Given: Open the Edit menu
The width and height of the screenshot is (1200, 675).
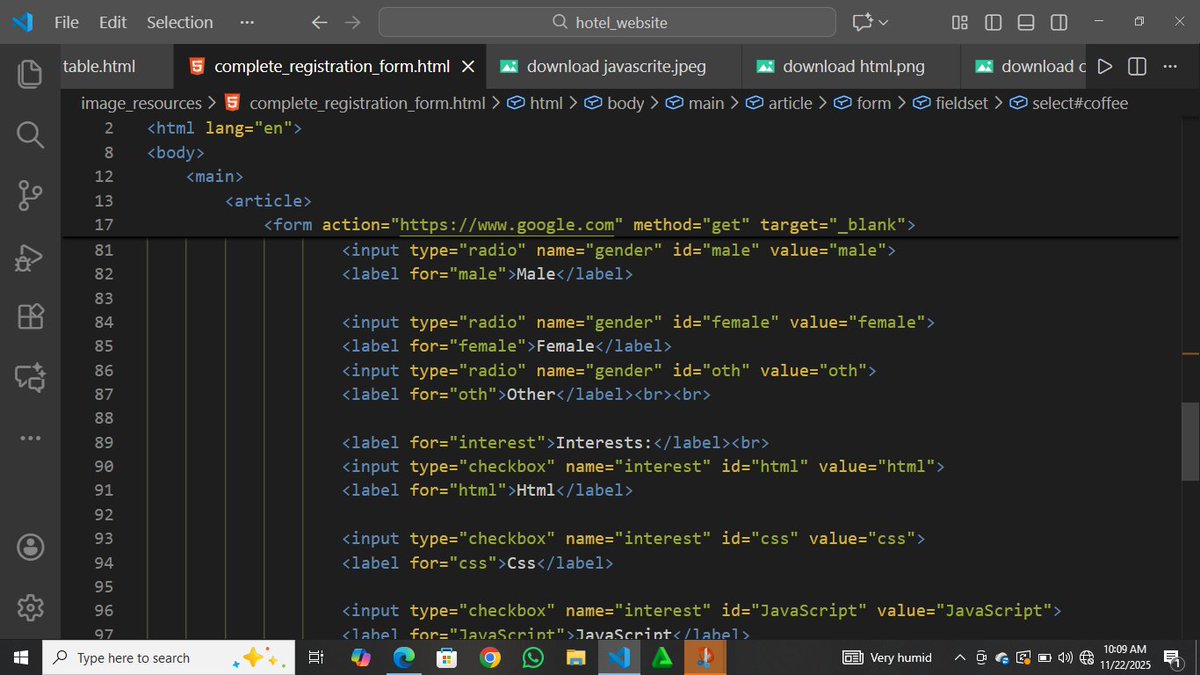Looking at the screenshot, I should tap(113, 22).
